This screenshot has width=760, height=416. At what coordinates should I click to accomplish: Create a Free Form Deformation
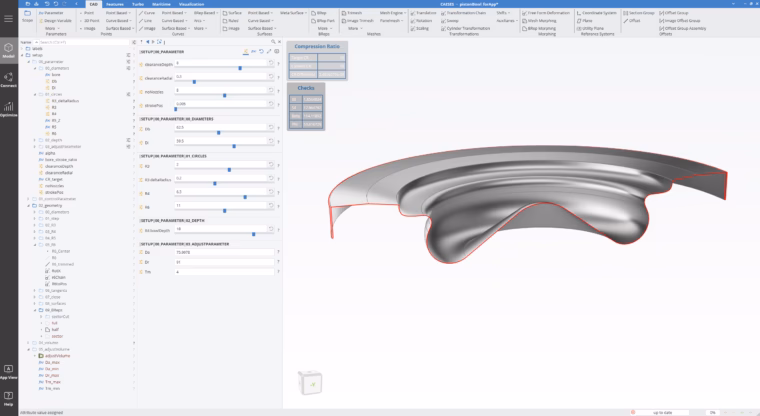(x=546, y=13)
